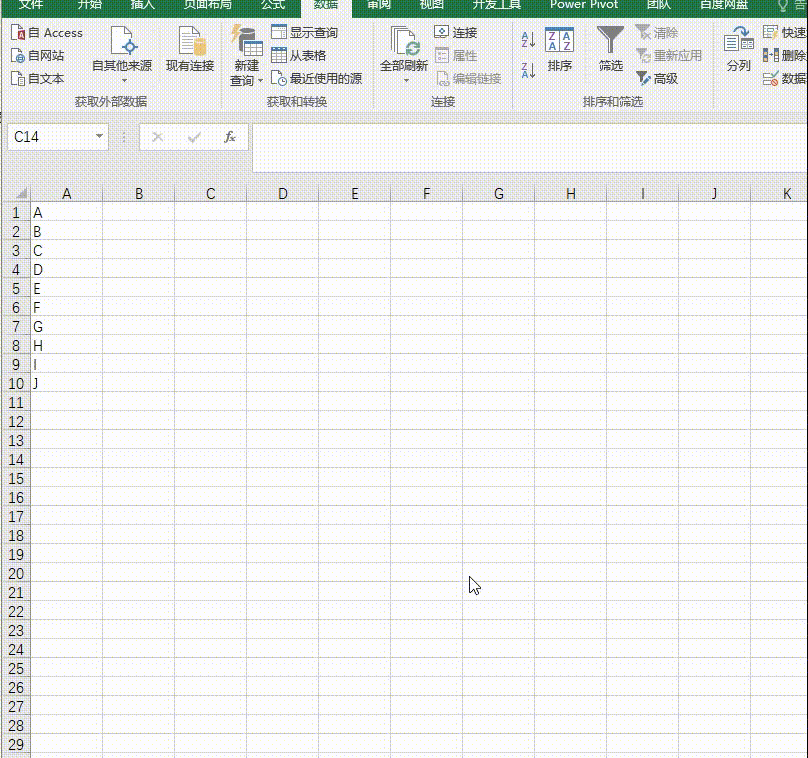The height and width of the screenshot is (758, 808).
Task: Select row 14 header
Action: point(16,460)
